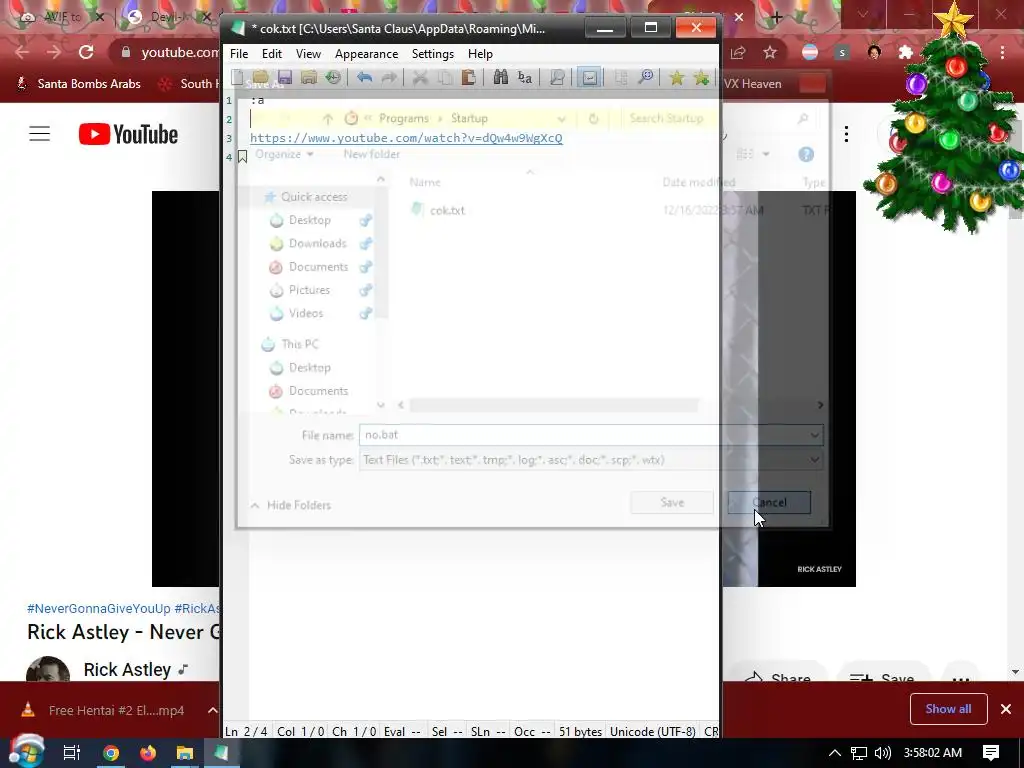Click the Redo arrow in editor toolbar
The height and width of the screenshot is (768, 1024).
389,78
